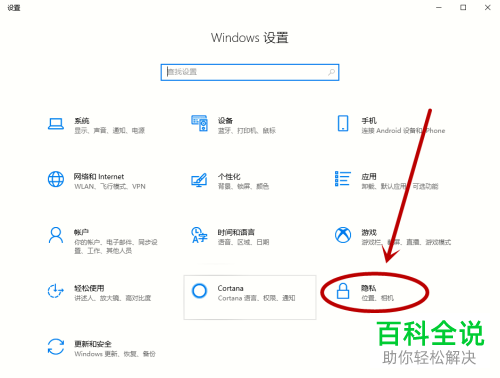
Task: Select the 设备 title text
Action: tap(225, 121)
